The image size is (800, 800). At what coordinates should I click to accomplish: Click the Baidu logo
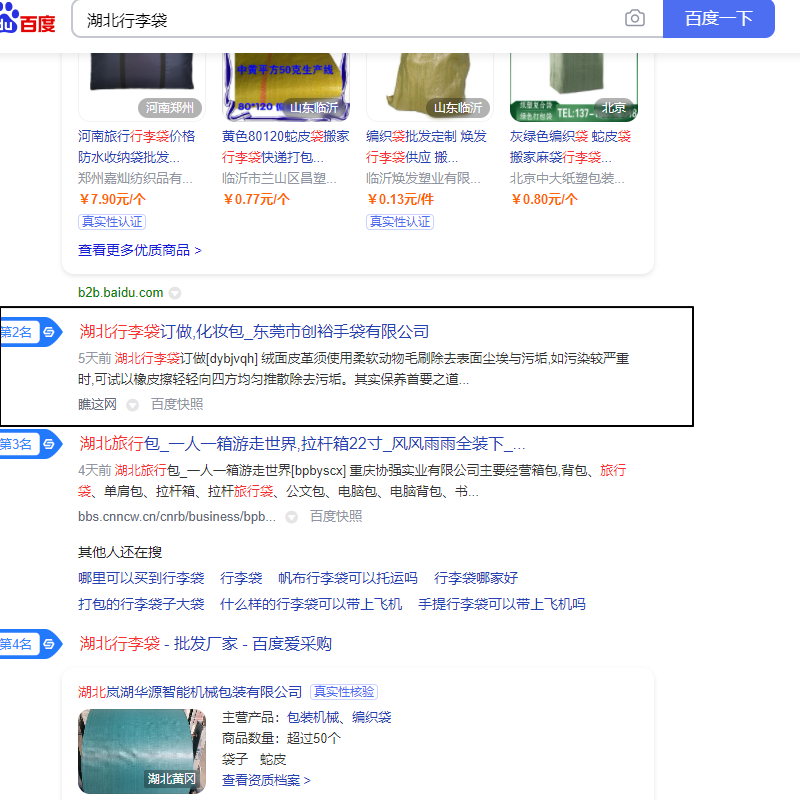(x=28, y=19)
